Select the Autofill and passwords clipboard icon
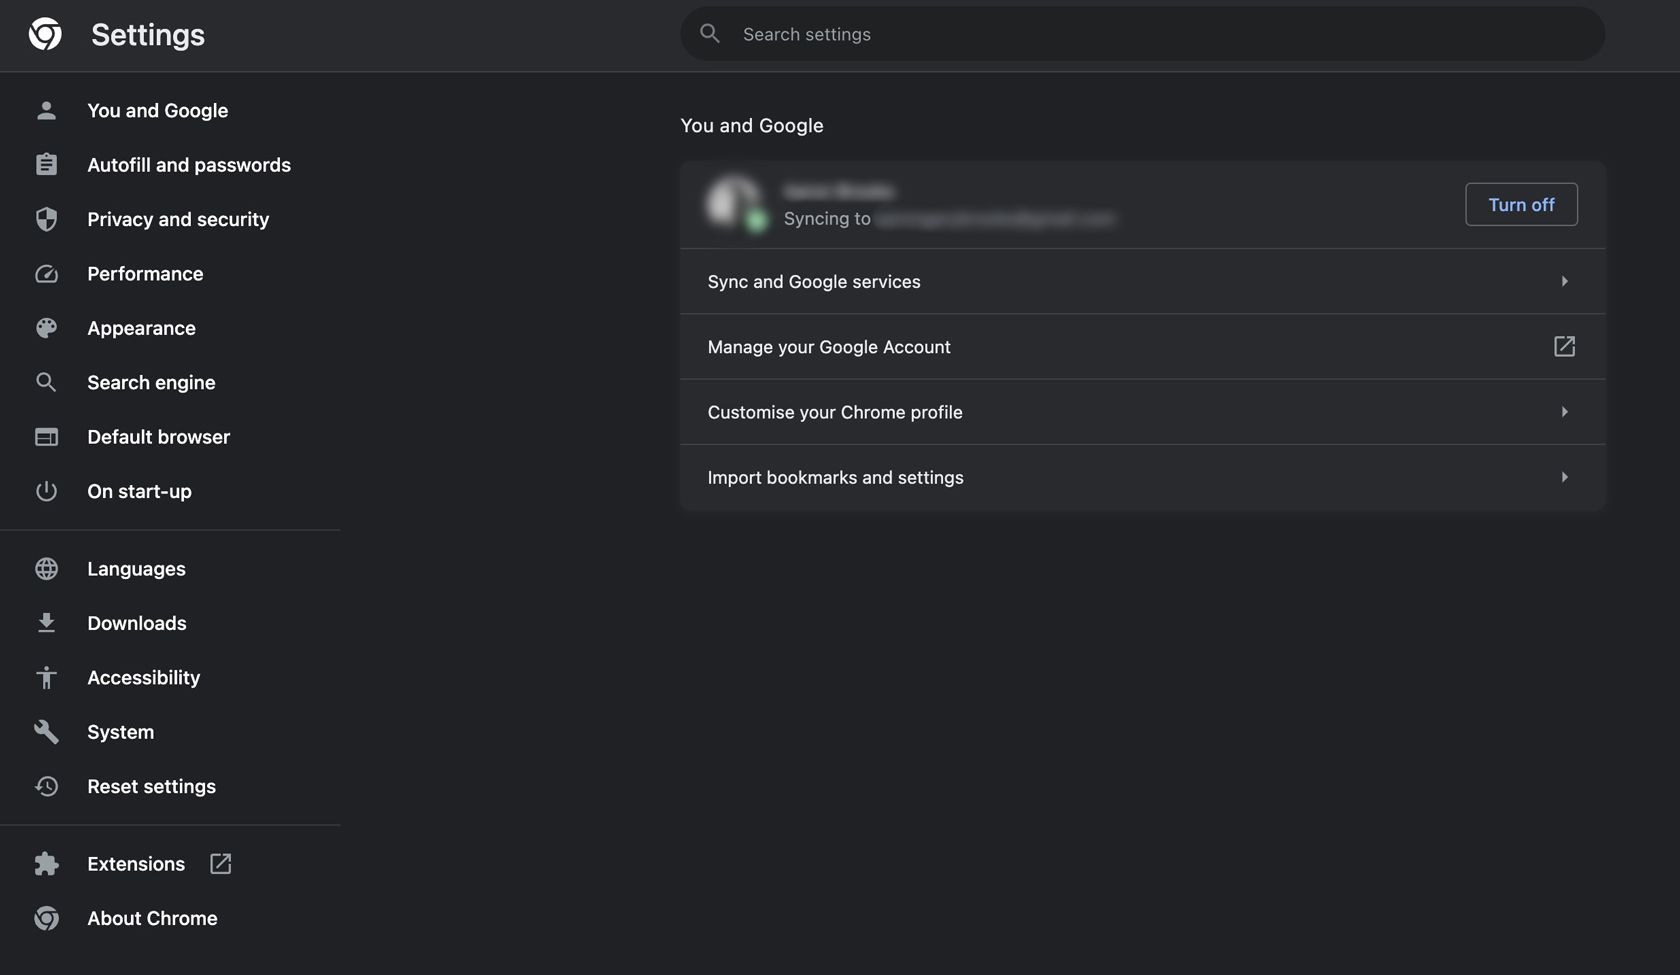 click(x=46, y=164)
